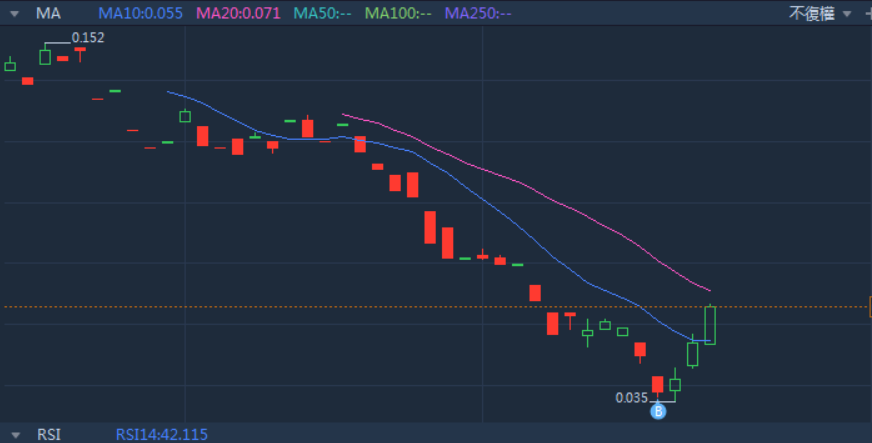Click the red candlestick above the B marker
The image size is (872, 443).
658,385
